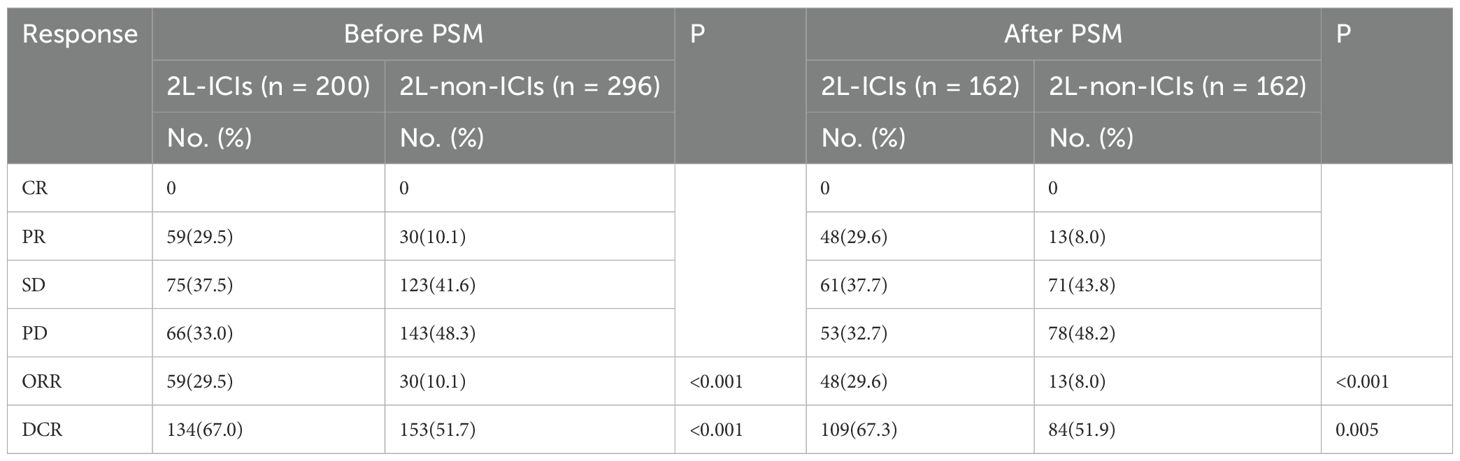Select the Before PSM header cell
The height and width of the screenshot is (461, 1460).
[x=414, y=34]
